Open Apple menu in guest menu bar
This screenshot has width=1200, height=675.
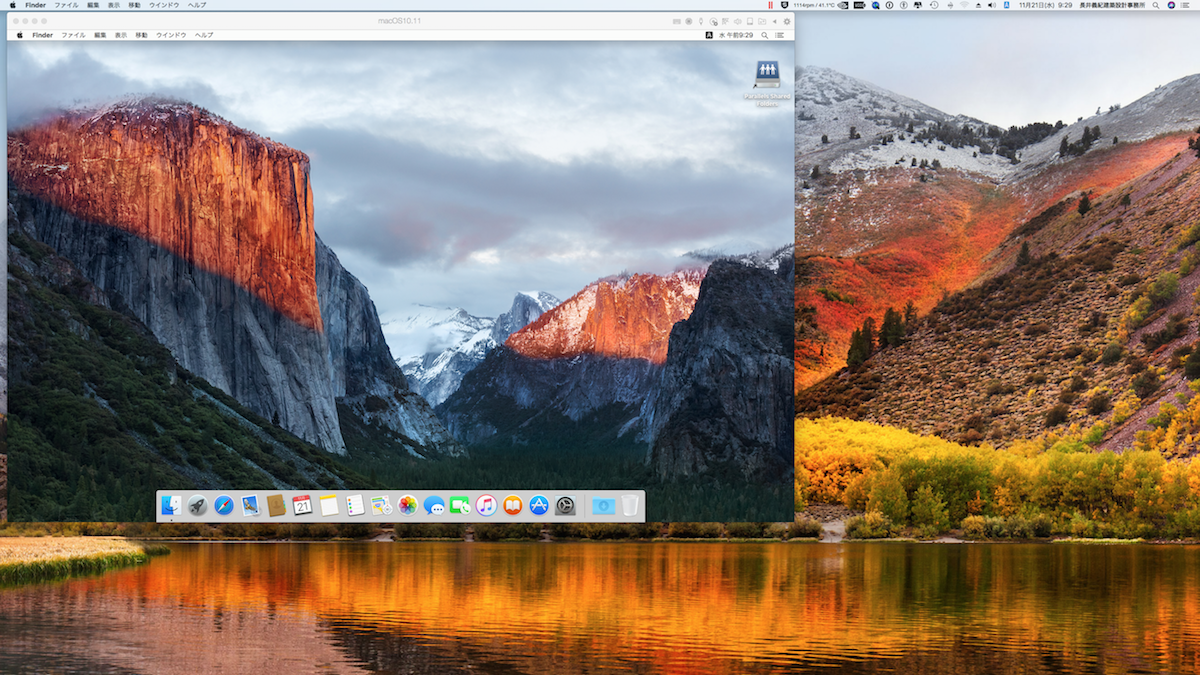(19, 35)
